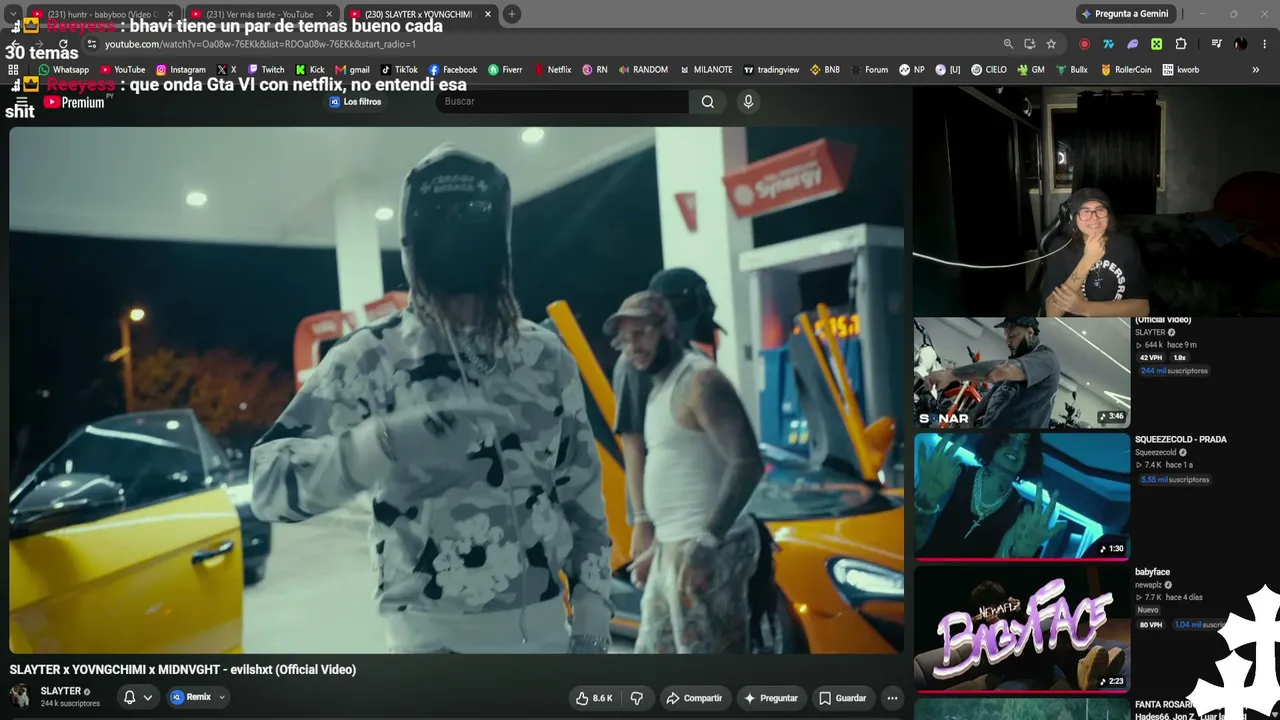
Task: Save the video with Guardar
Action: pos(842,698)
